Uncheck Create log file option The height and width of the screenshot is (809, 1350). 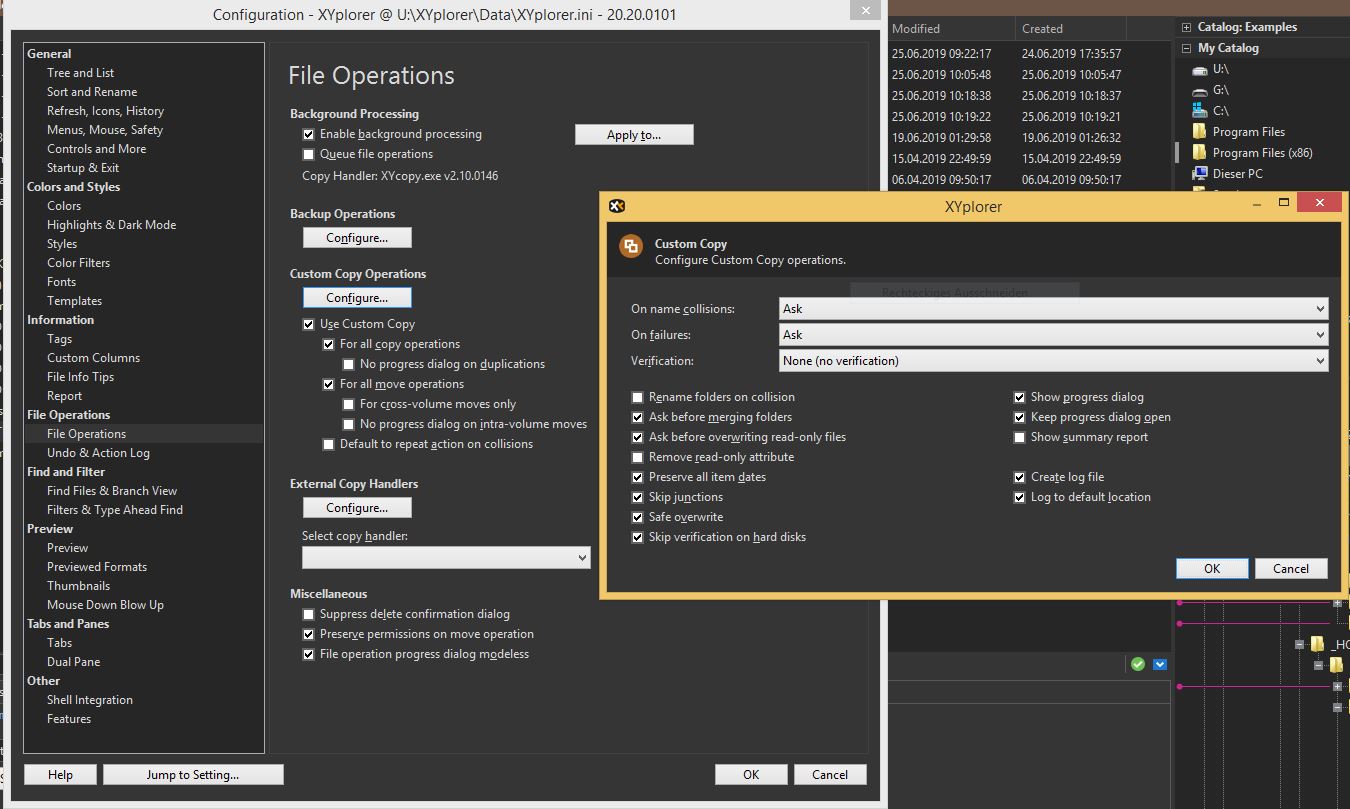(1019, 477)
